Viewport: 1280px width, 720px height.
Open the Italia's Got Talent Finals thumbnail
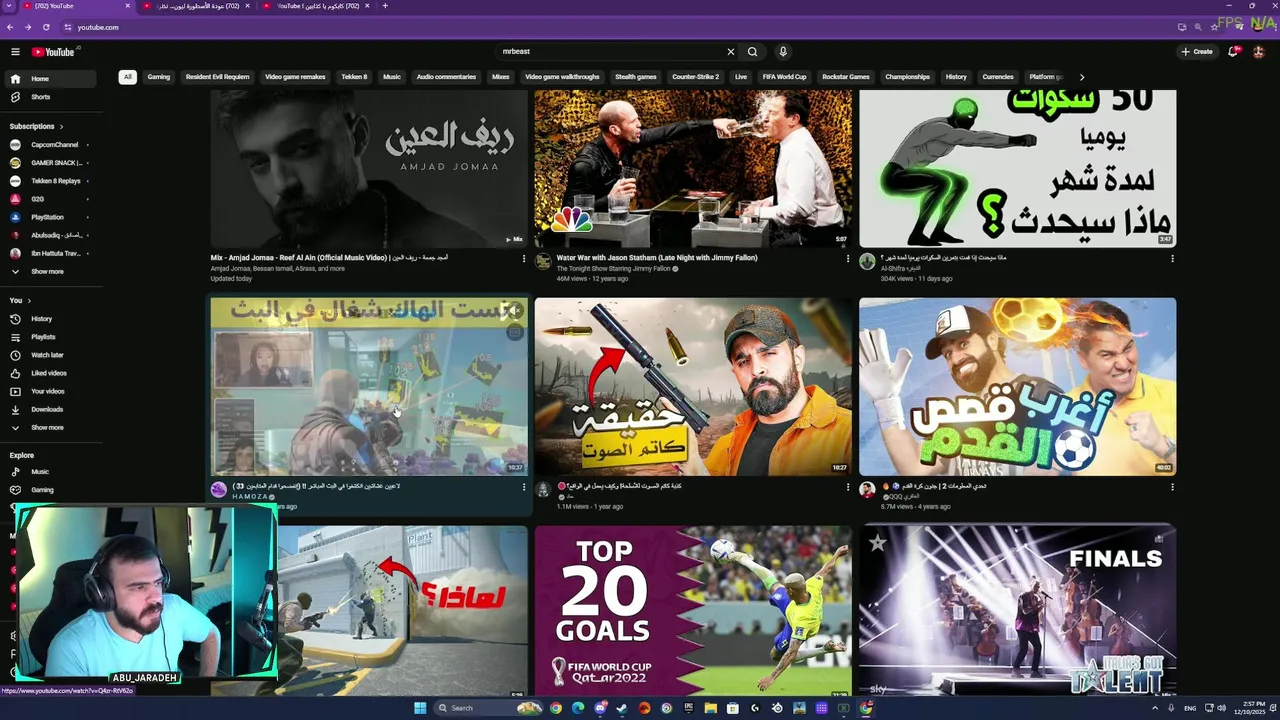[1018, 611]
